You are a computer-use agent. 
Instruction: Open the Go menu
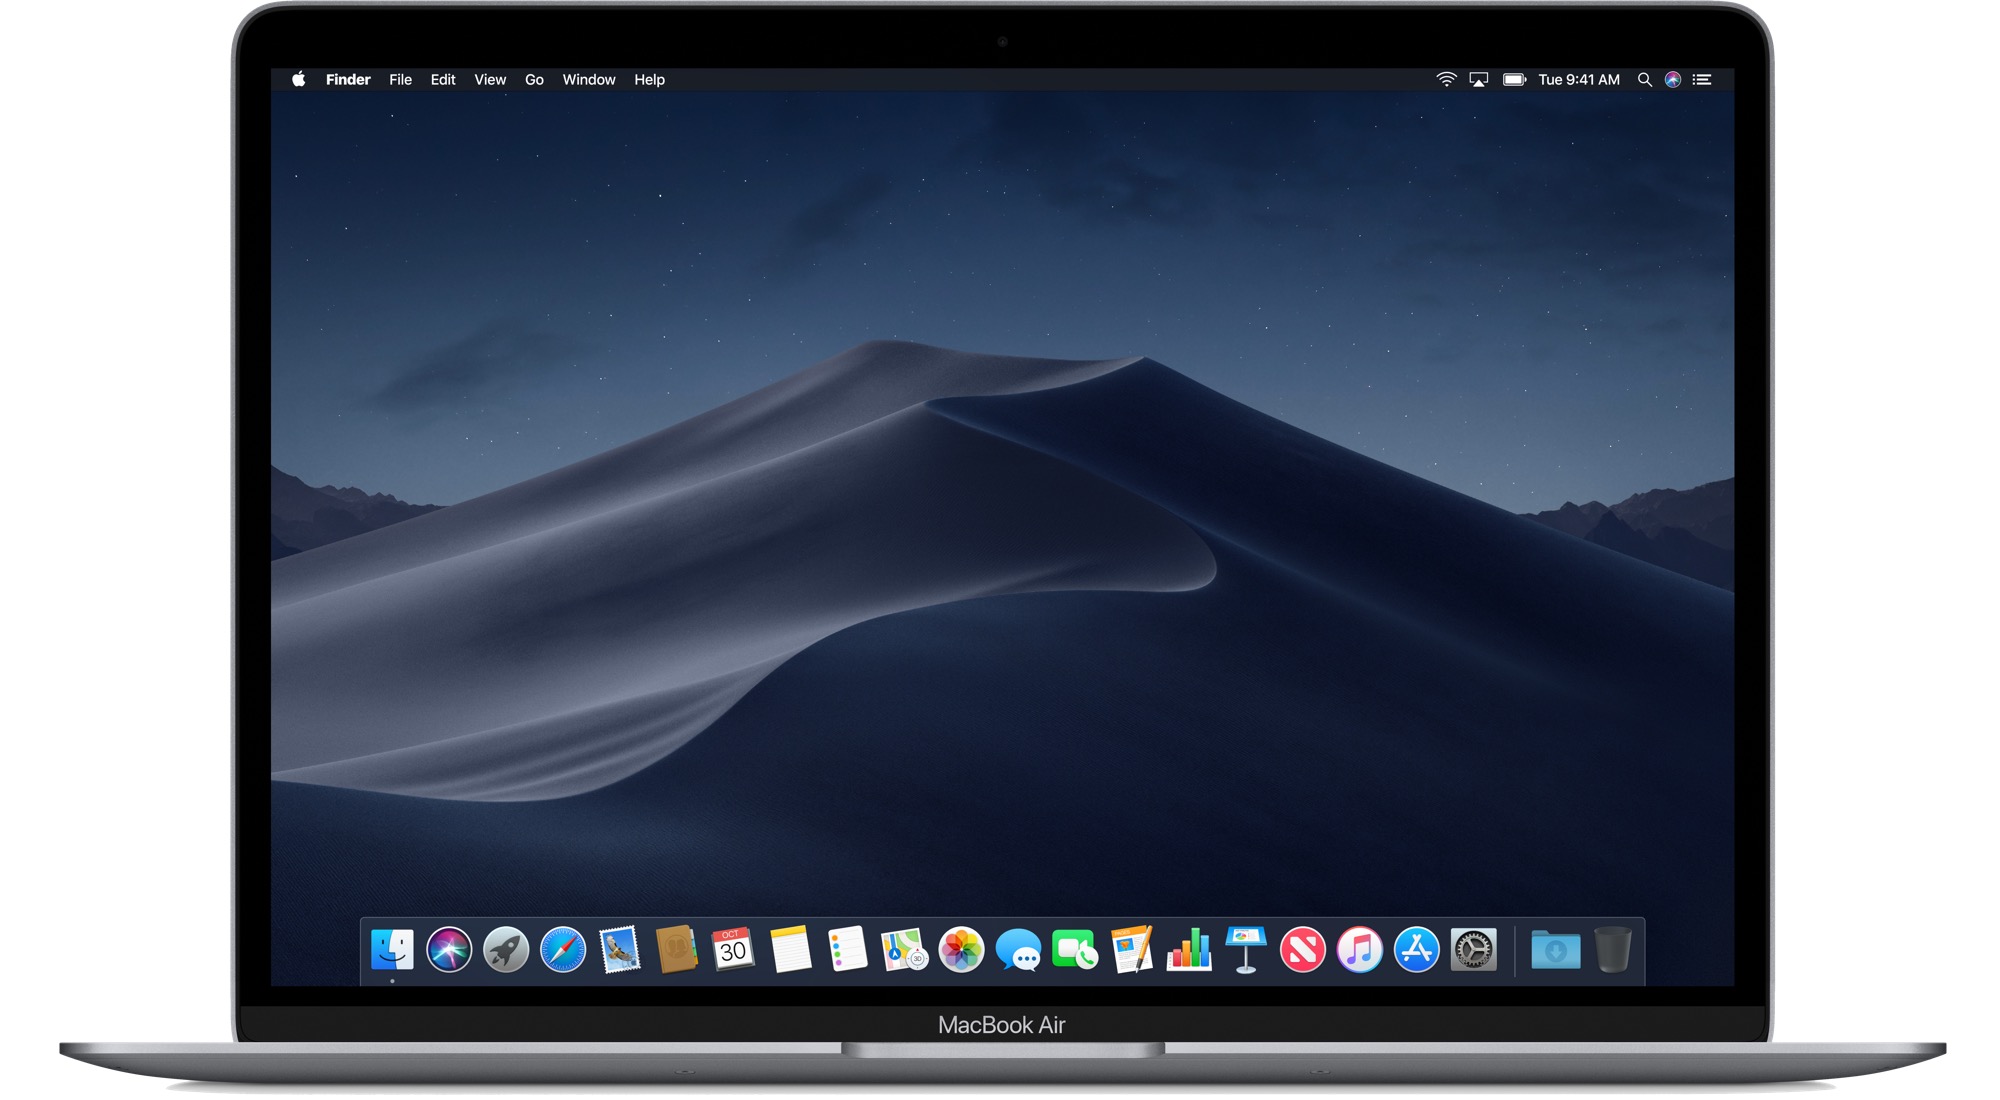point(534,79)
